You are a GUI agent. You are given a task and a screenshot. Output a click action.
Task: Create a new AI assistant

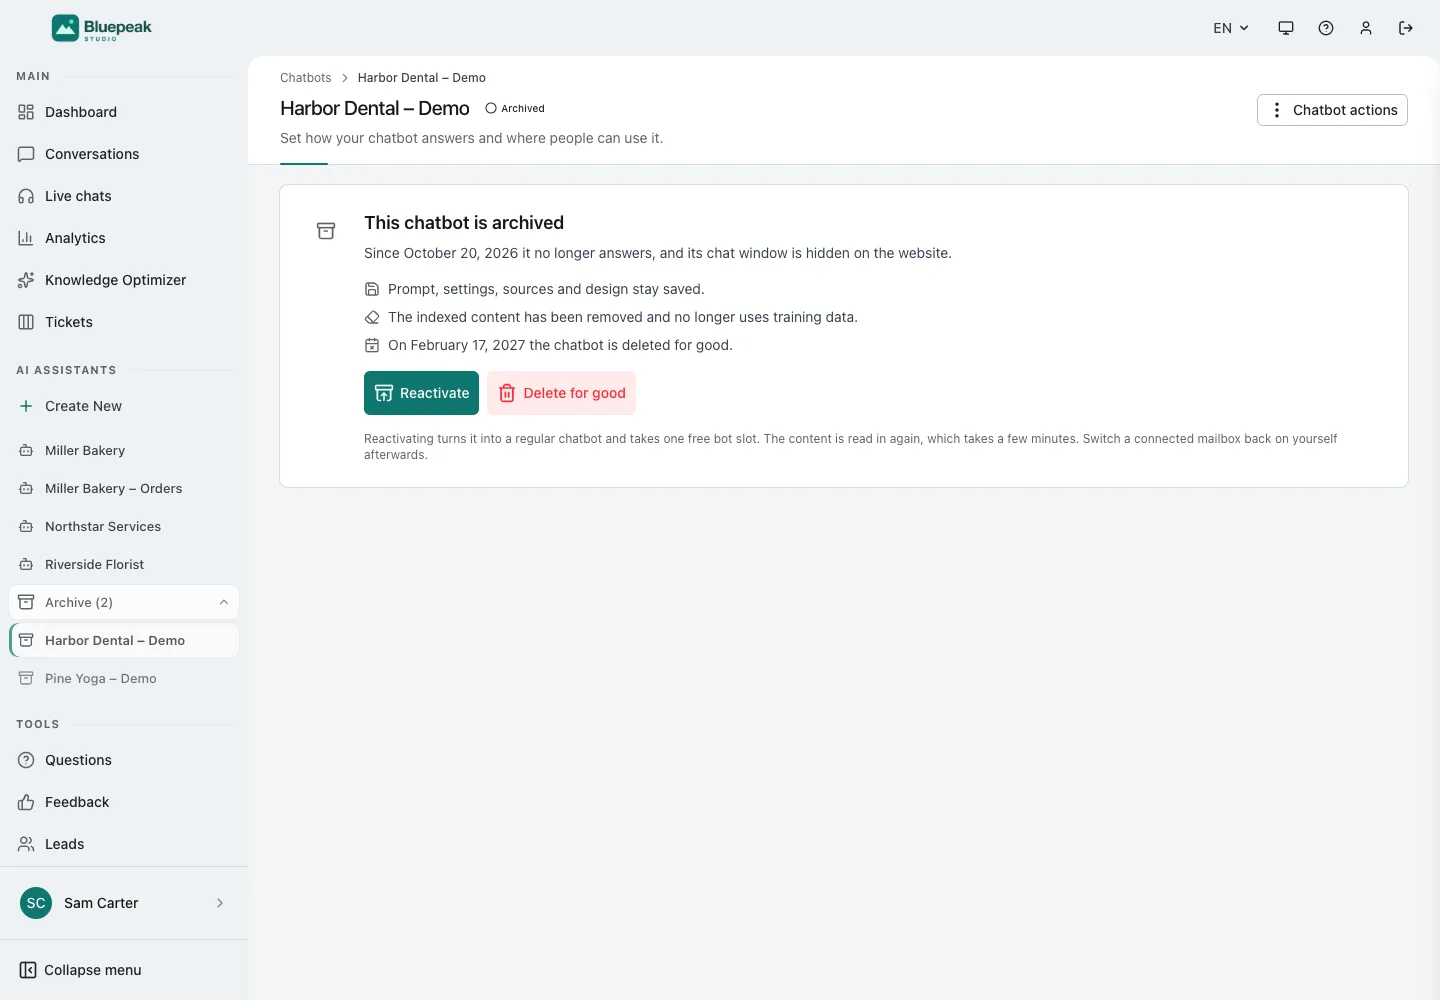tap(124, 406)
